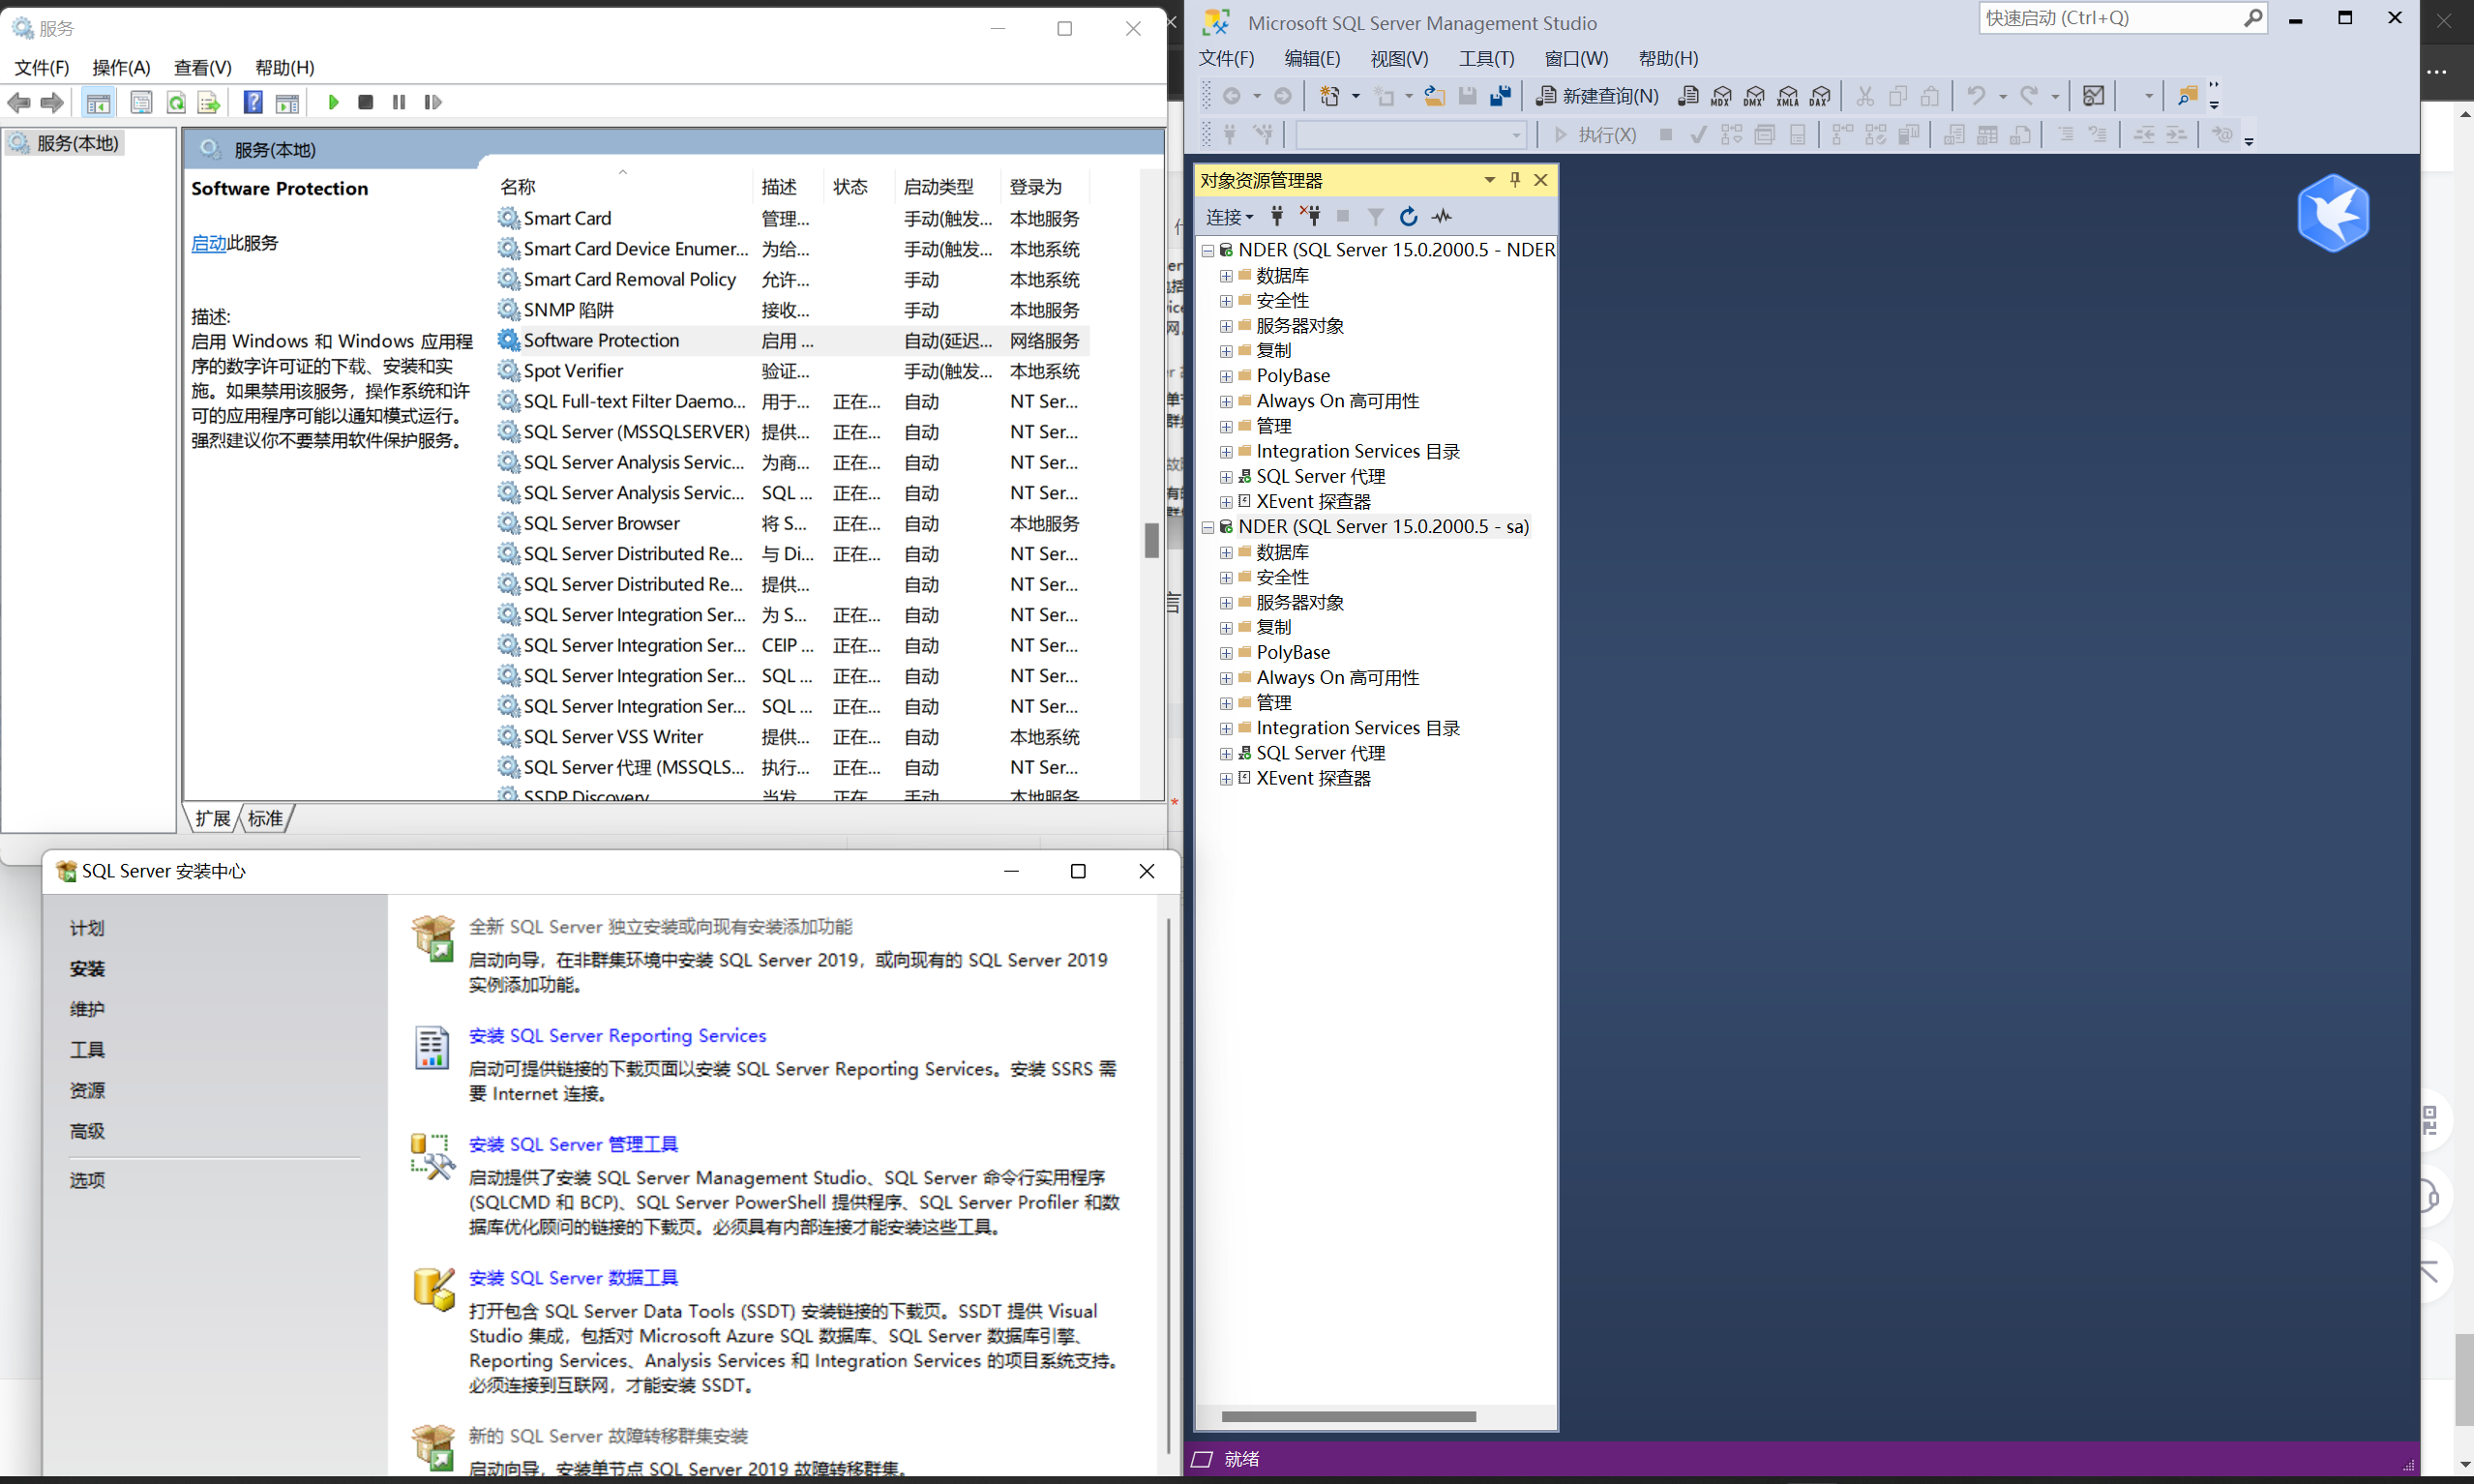Click Install SQL Server Data Tools link
The image size is (2474, 1484).
573,1278
